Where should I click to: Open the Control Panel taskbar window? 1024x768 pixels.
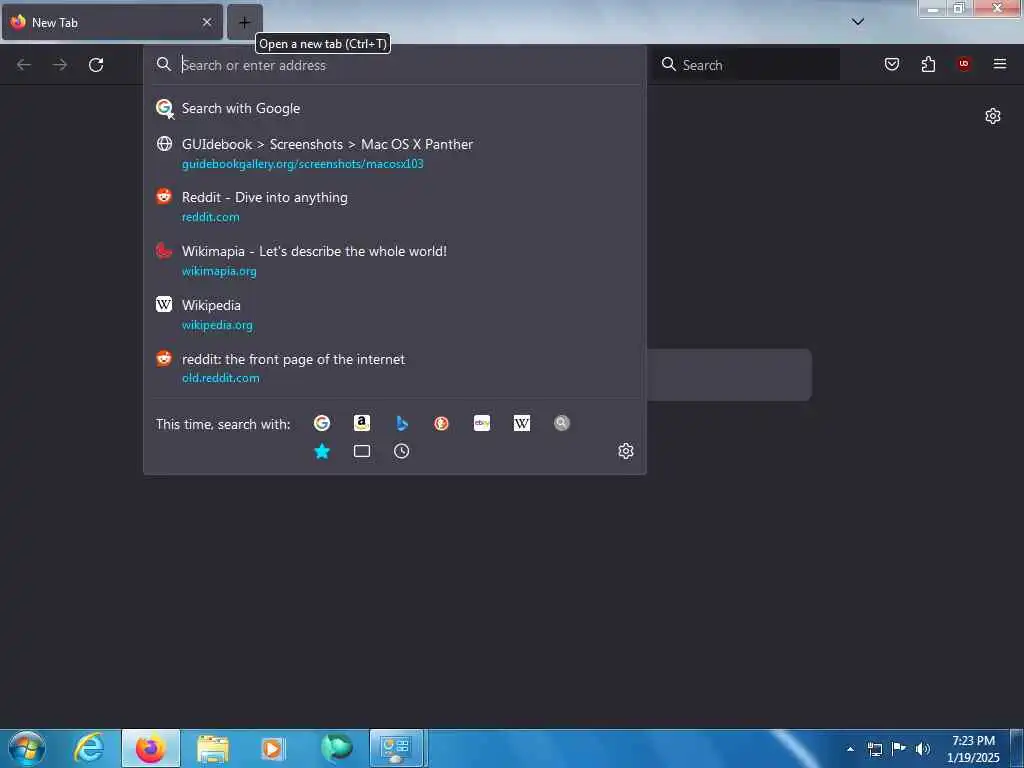pyautogui.click(x=397, y=748)
